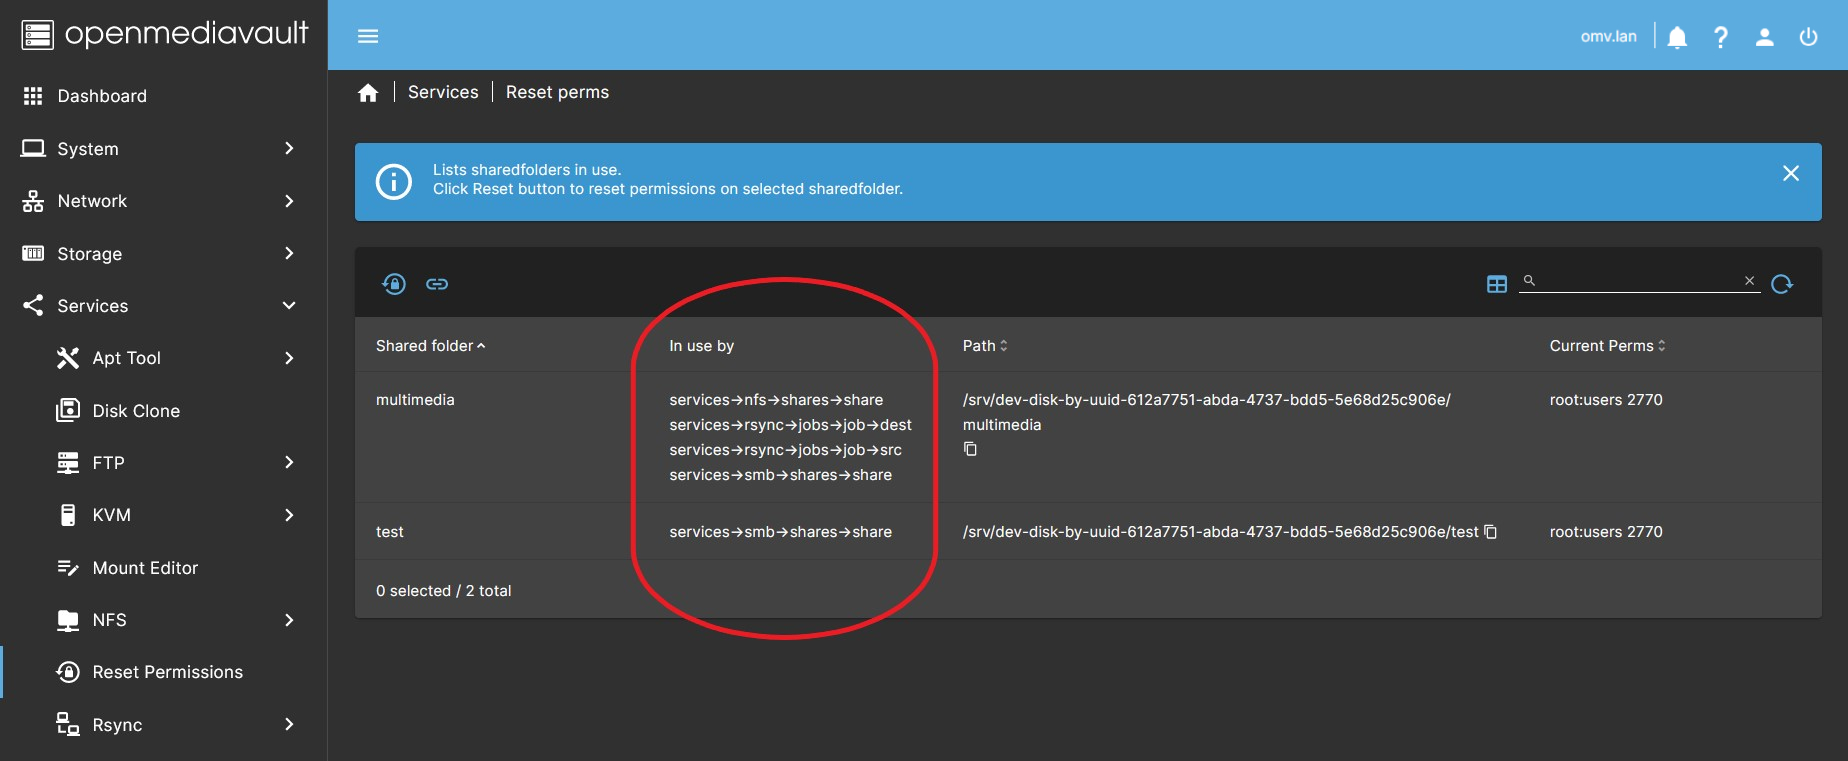
Task: Open the table column visibility icon
Action: coord(1496,284)
